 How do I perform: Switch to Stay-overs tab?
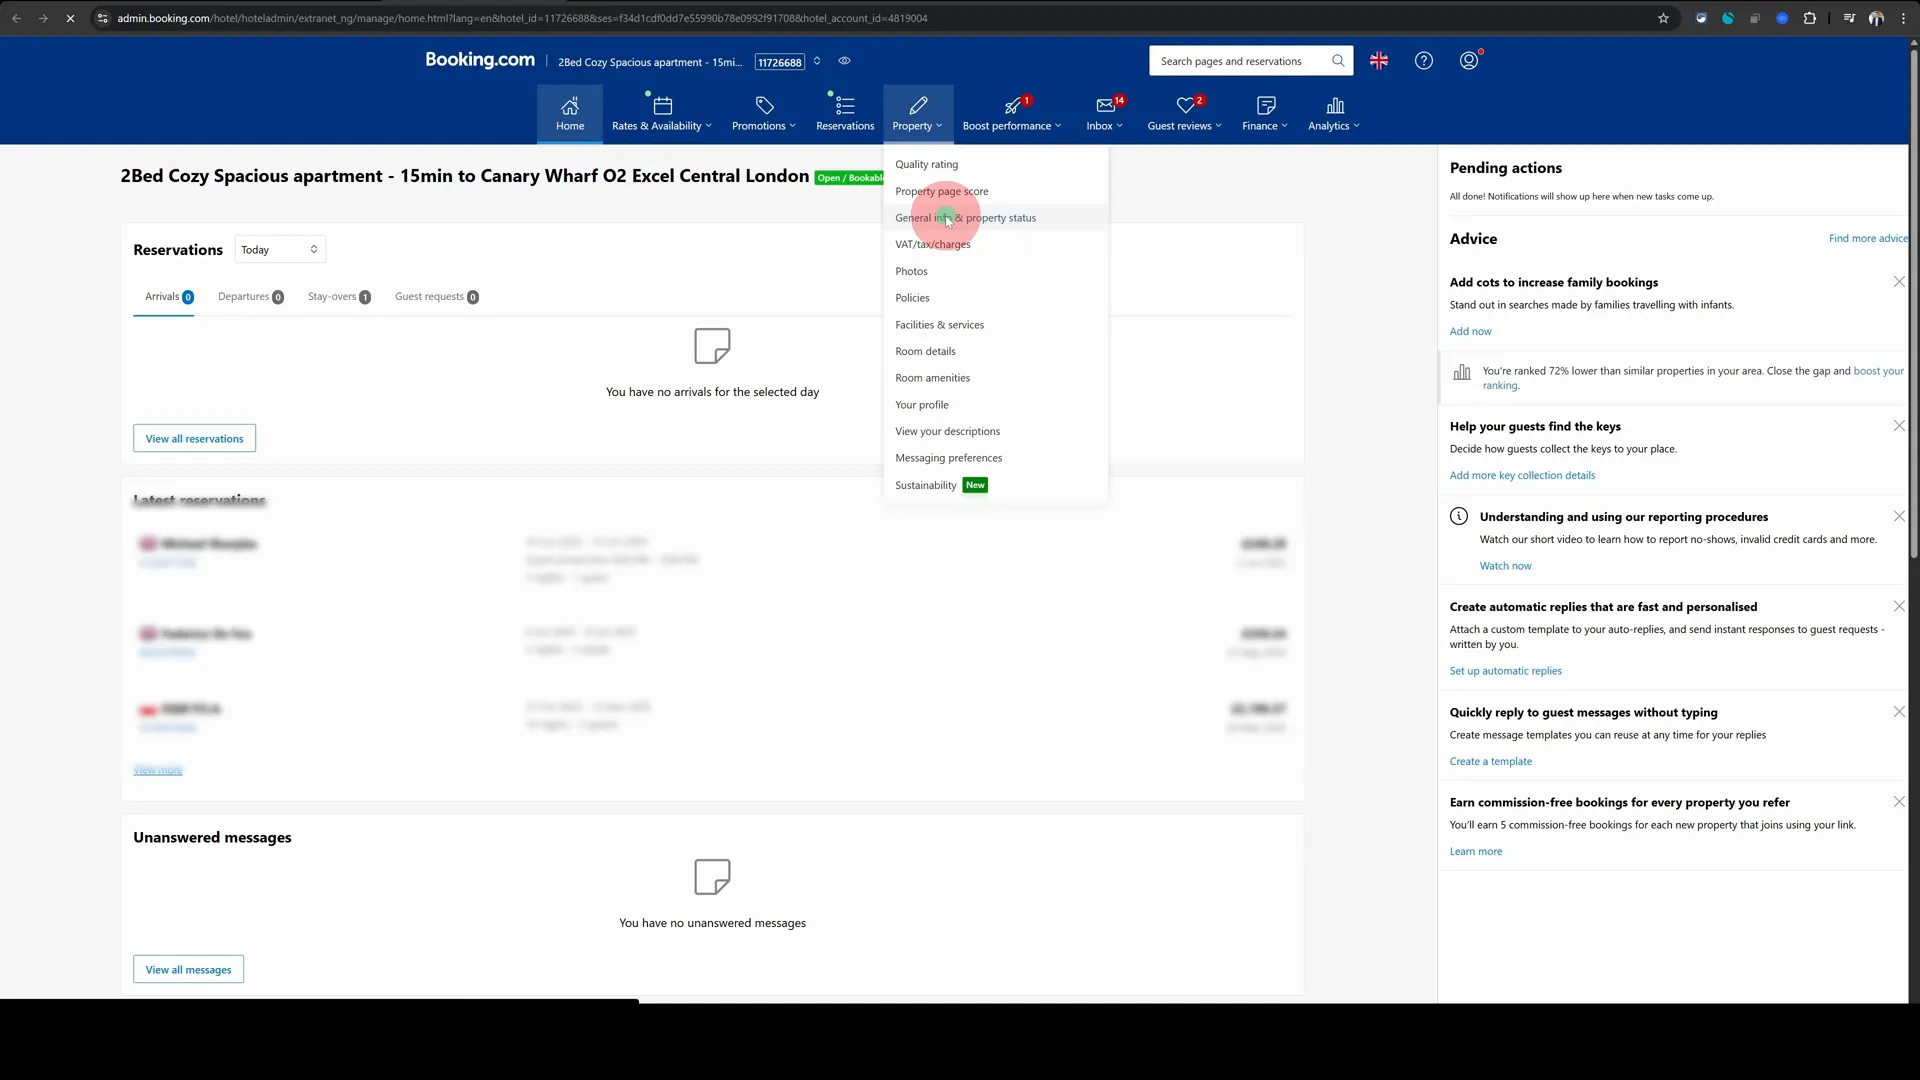339,297
